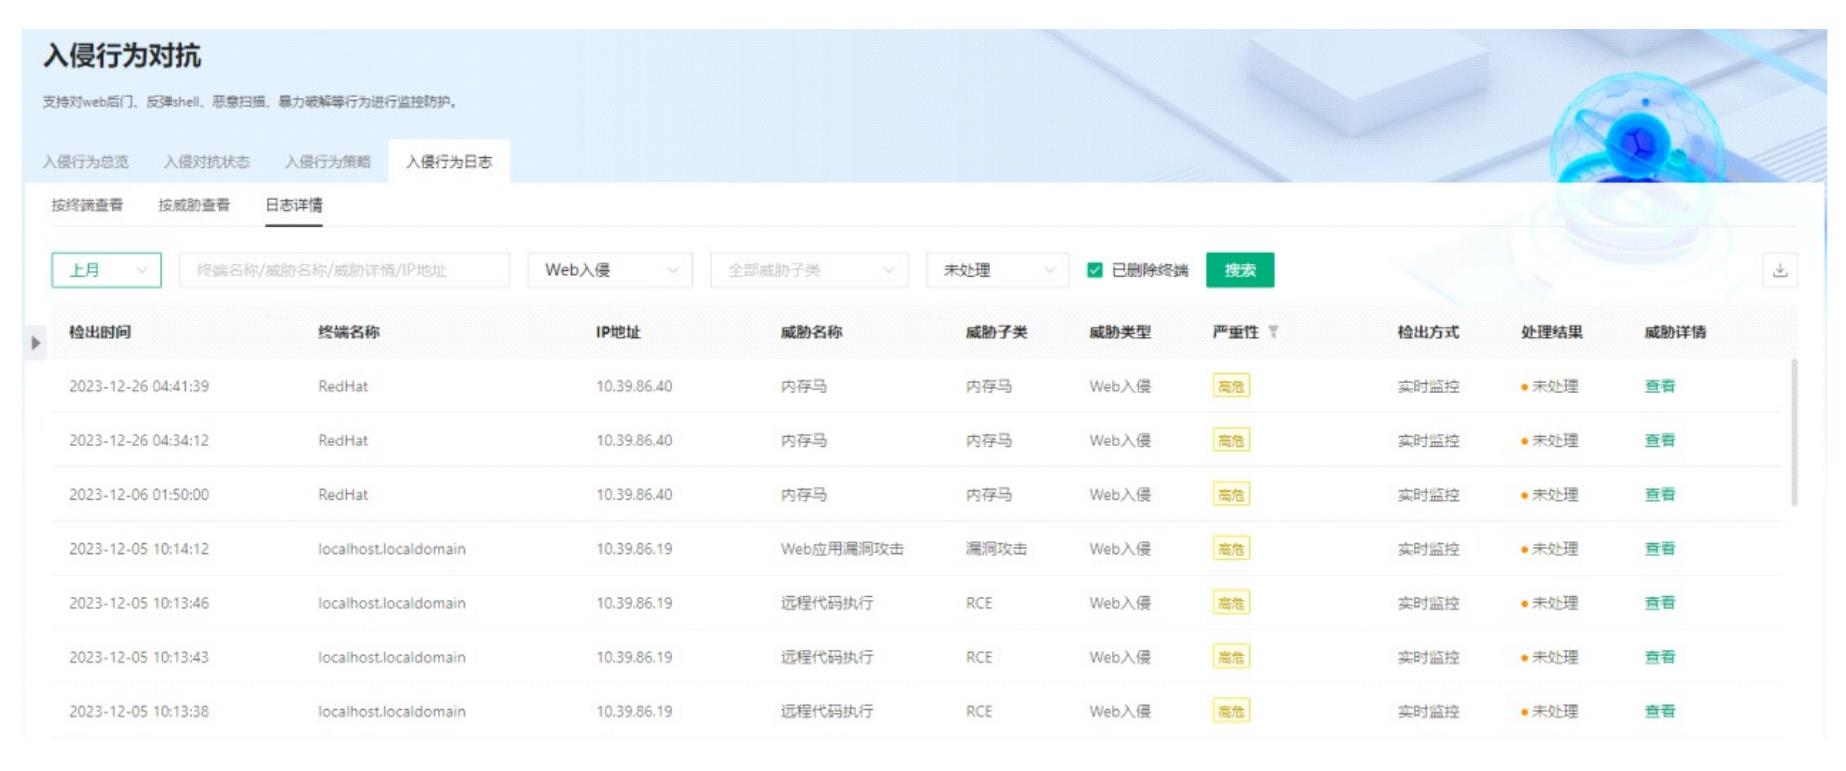Click the IP地址 column header
This screenshot has height=771, width=1846.
click(618, 332)
